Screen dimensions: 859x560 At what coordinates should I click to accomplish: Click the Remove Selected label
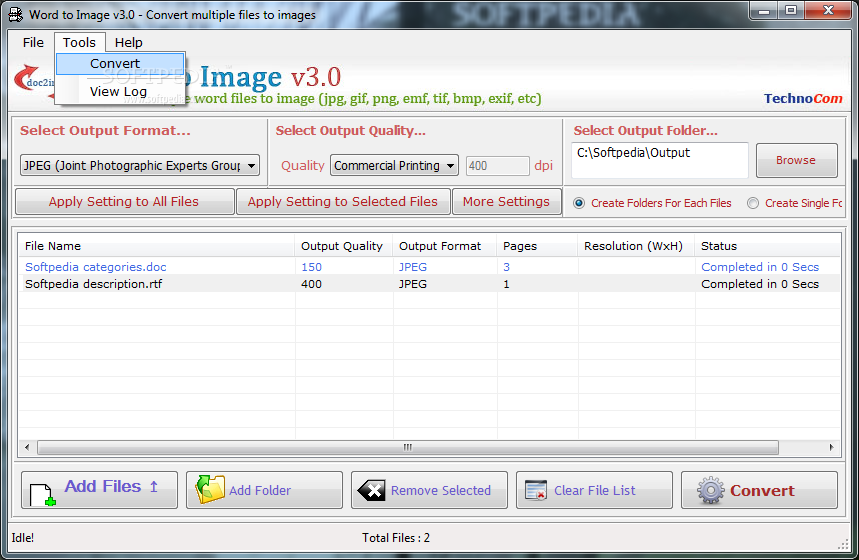(x=441, y=490)
